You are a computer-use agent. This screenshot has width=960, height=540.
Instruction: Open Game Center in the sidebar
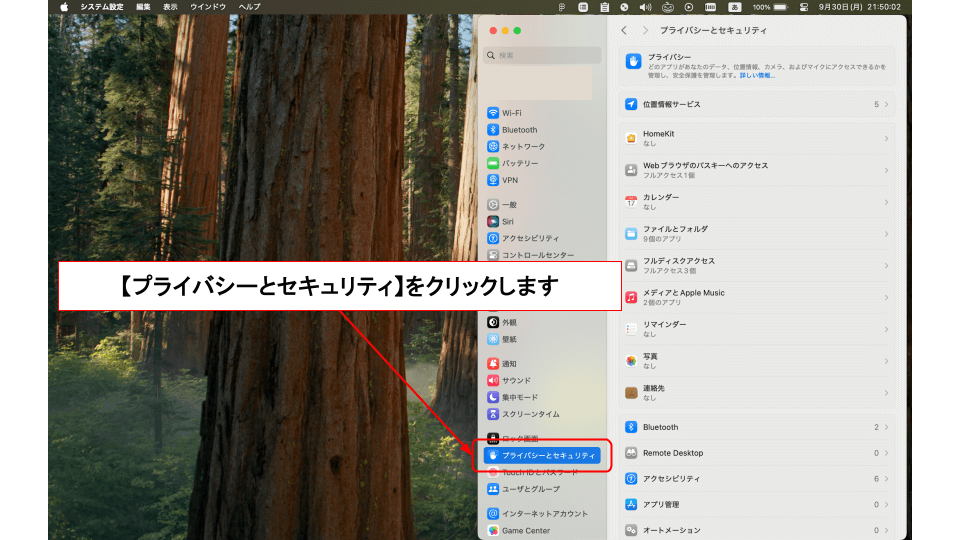[x=525, y=530]
